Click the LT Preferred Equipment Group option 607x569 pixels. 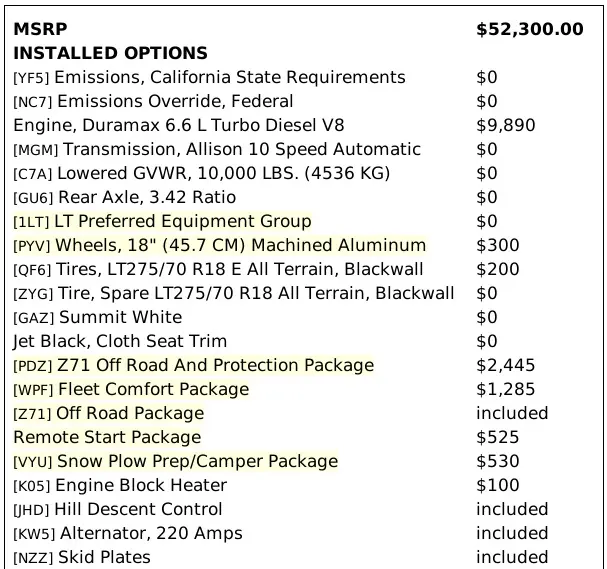[182, 221]
